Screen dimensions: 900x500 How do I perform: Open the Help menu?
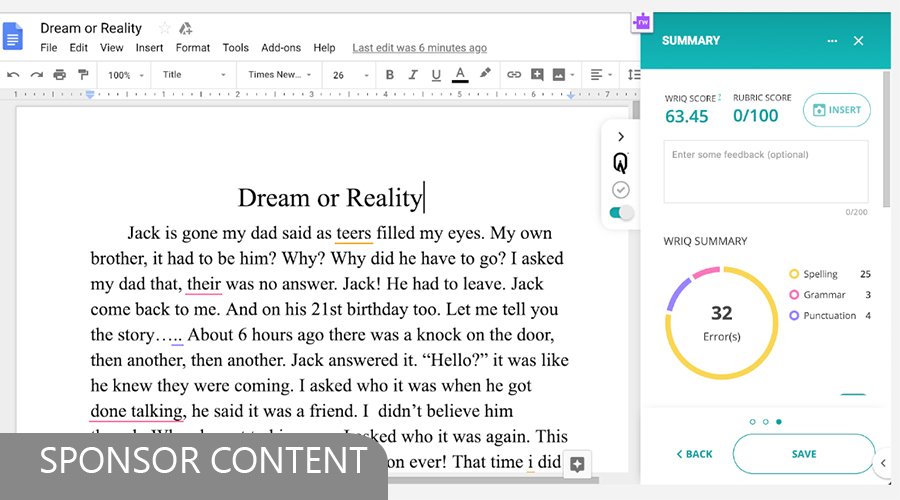coord(324,48)
